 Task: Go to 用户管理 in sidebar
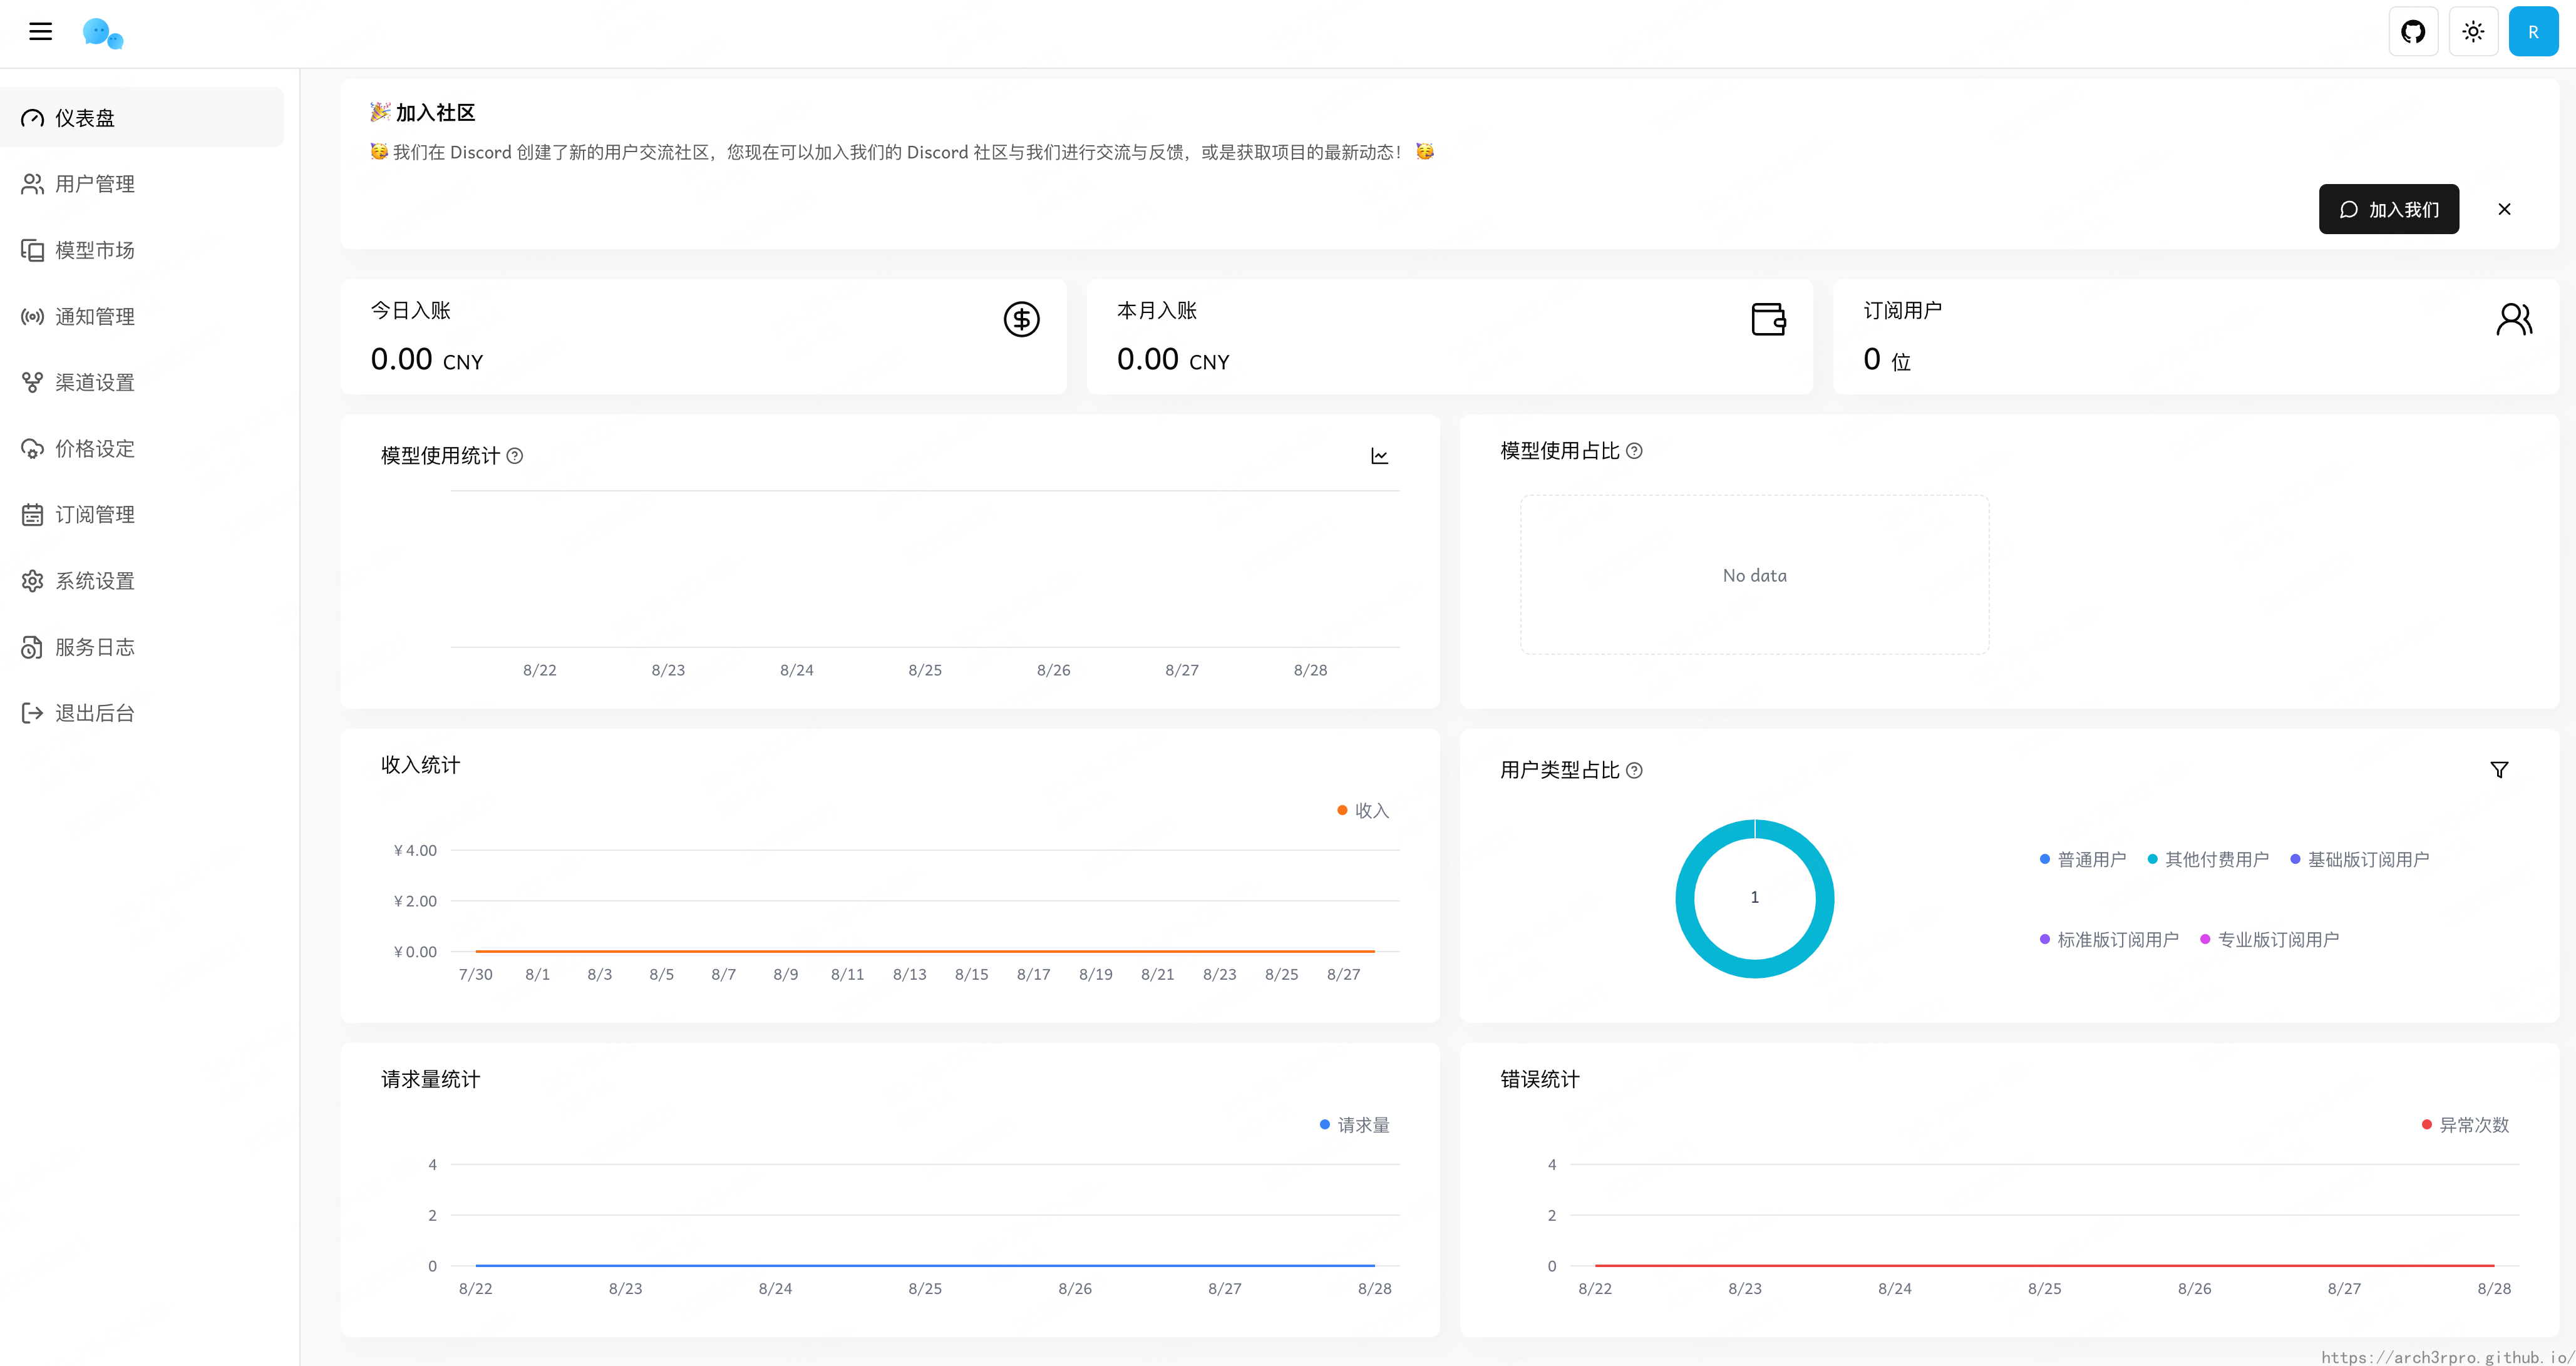94,184
